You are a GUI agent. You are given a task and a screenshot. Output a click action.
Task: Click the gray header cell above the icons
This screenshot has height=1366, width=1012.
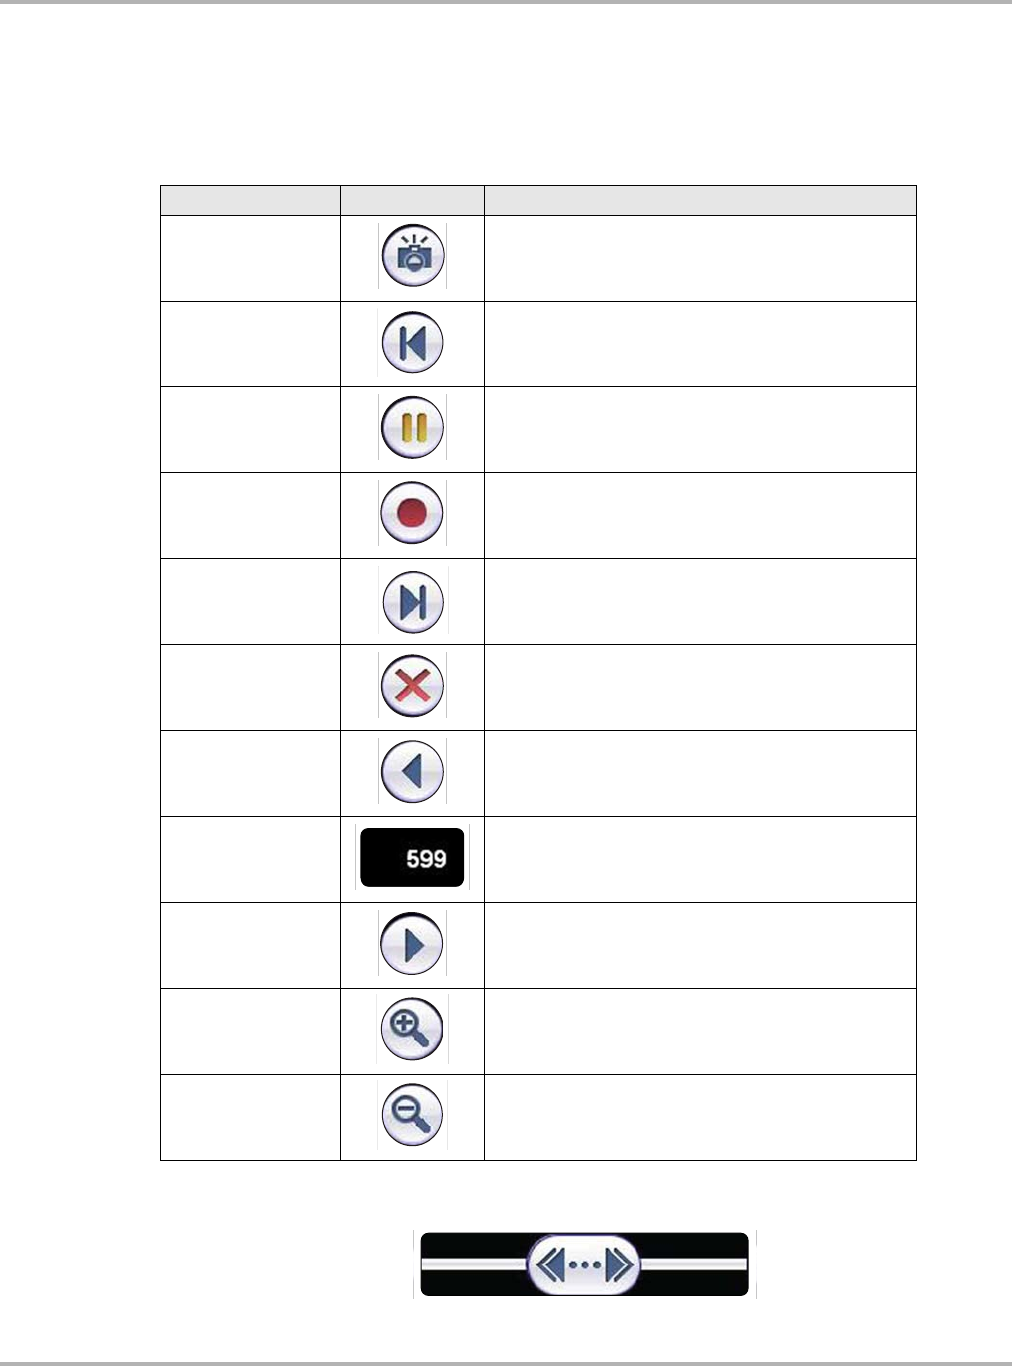(x=412, y=200)
